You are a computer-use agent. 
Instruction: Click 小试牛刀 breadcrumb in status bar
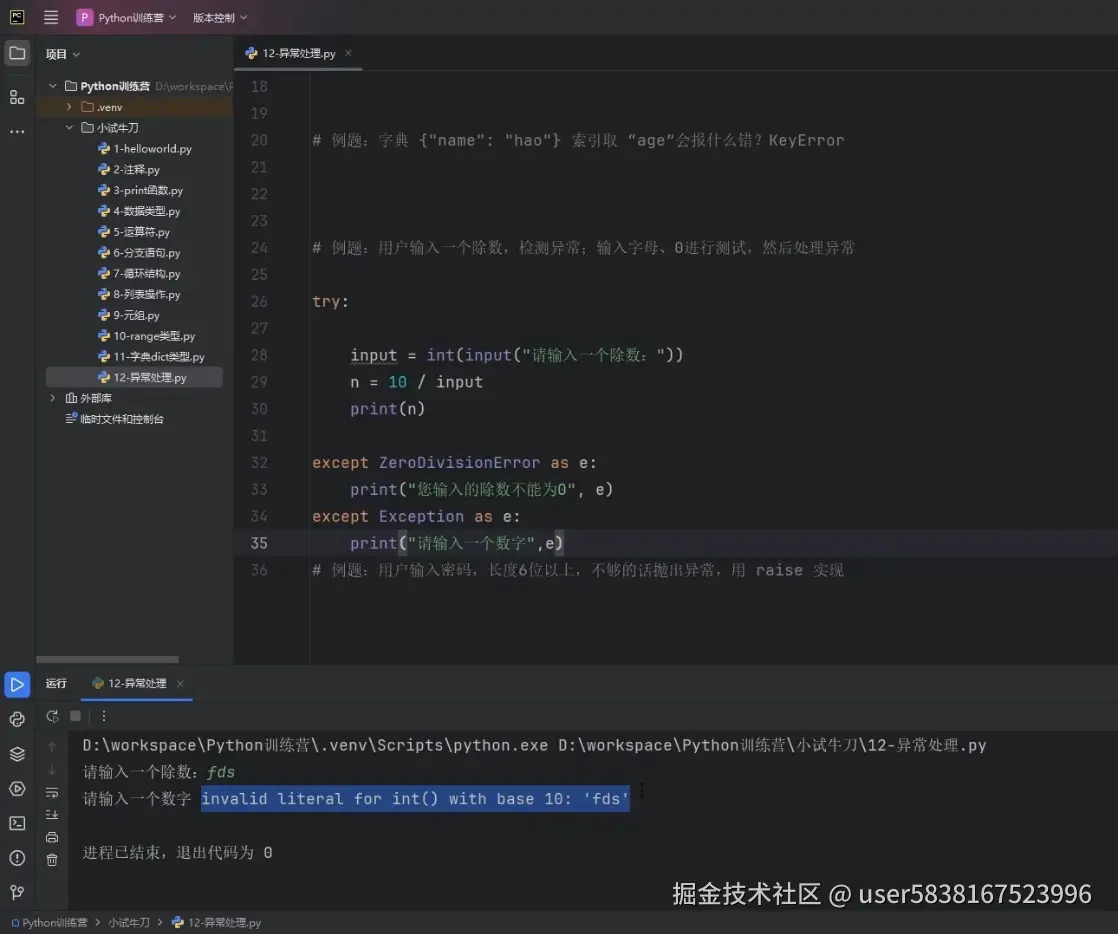click(129, 923)
